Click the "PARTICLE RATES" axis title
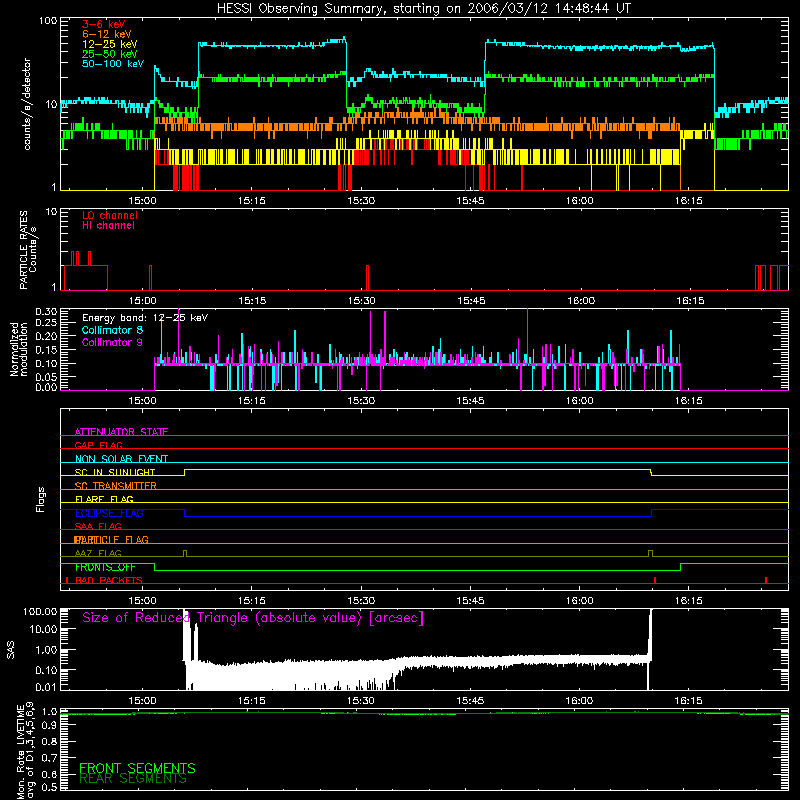This screenshot has height=800, width=800. pyautogui.click(x=23, y=250)
